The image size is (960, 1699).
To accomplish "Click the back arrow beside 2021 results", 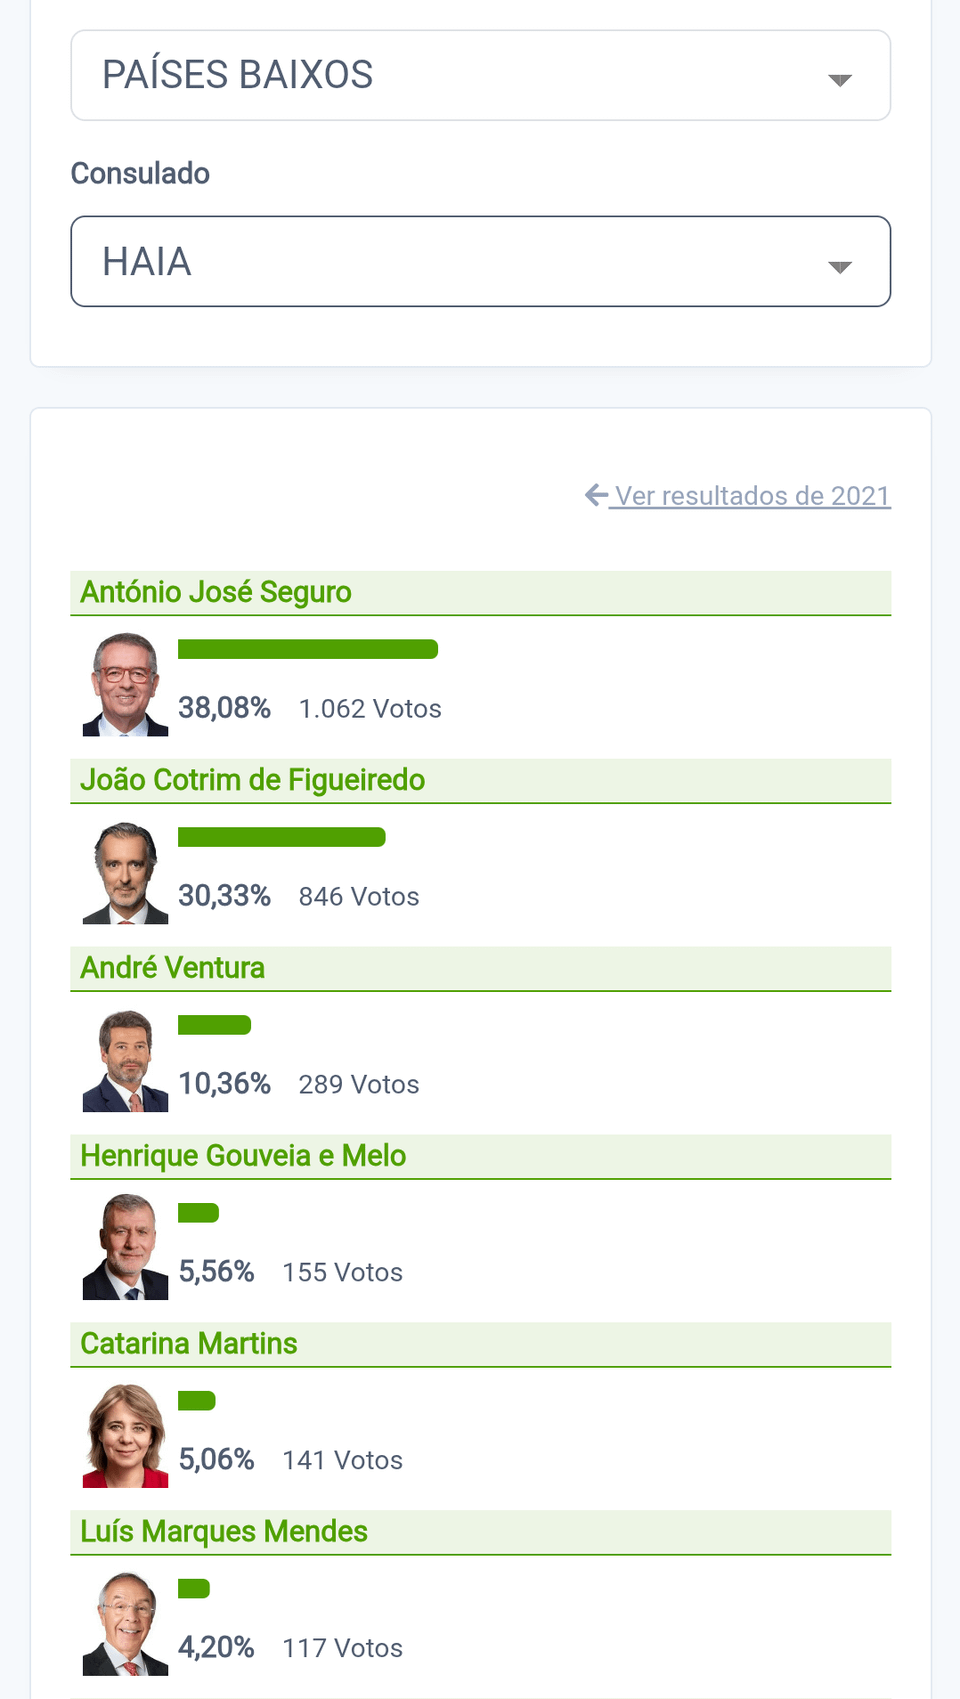I will (x=596, y=495).
